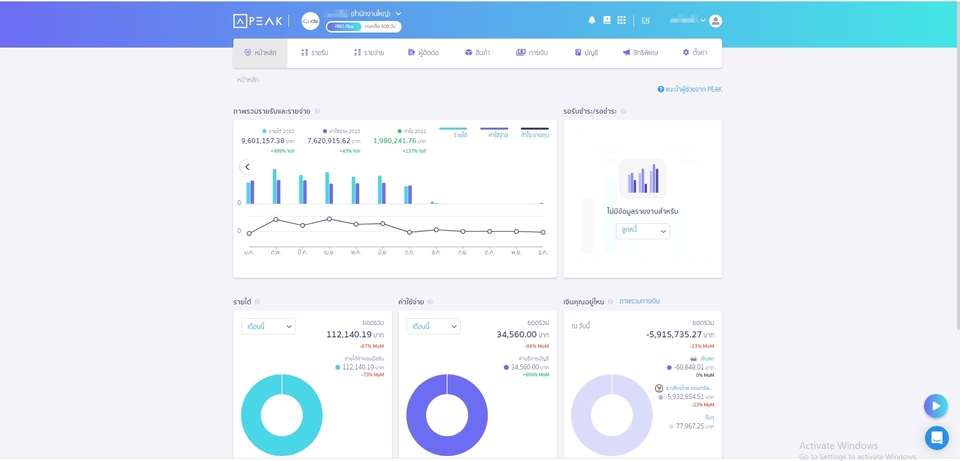The height and width of the screenshot is (461, 960).
Task: Click the iCode company logo circle
Action: [310, 21]
